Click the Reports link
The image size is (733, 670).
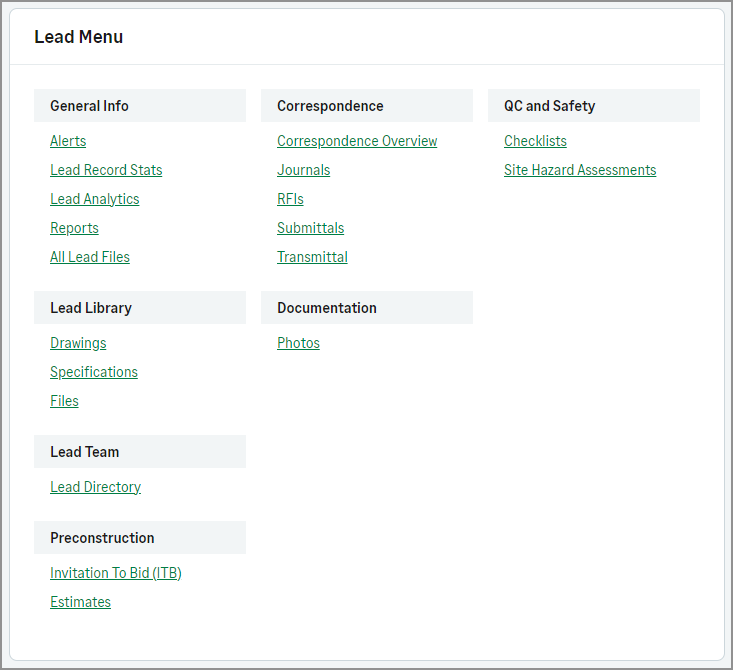coord(74,228)
